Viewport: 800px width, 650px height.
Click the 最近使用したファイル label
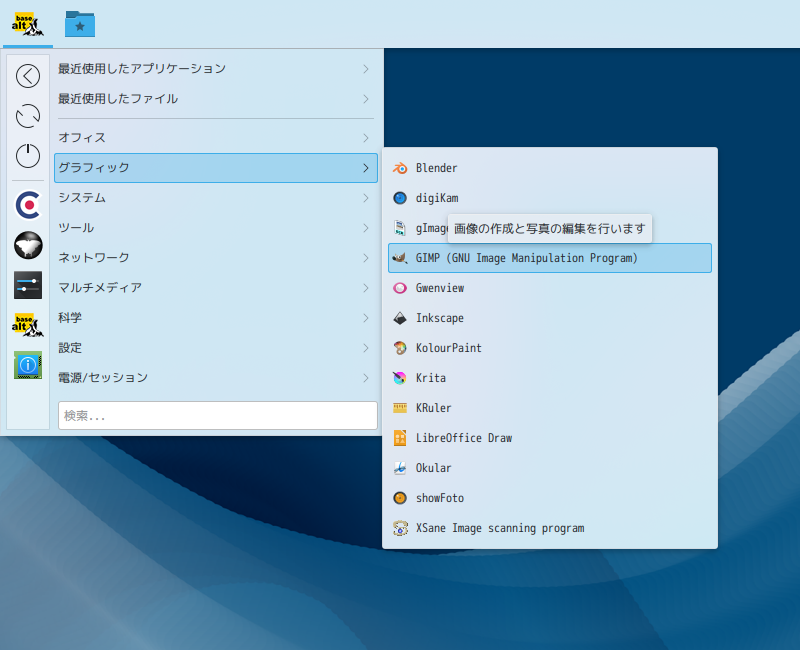118,99
